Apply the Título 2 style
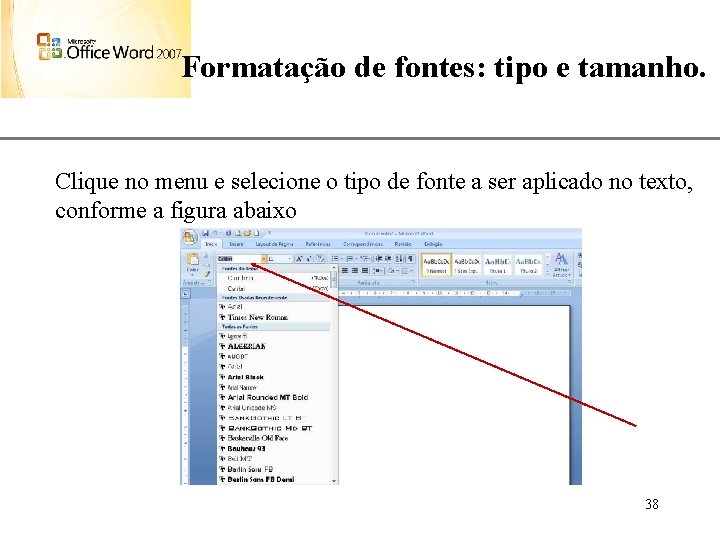Viewport: 720px width, 540px height. pos(529,265)
